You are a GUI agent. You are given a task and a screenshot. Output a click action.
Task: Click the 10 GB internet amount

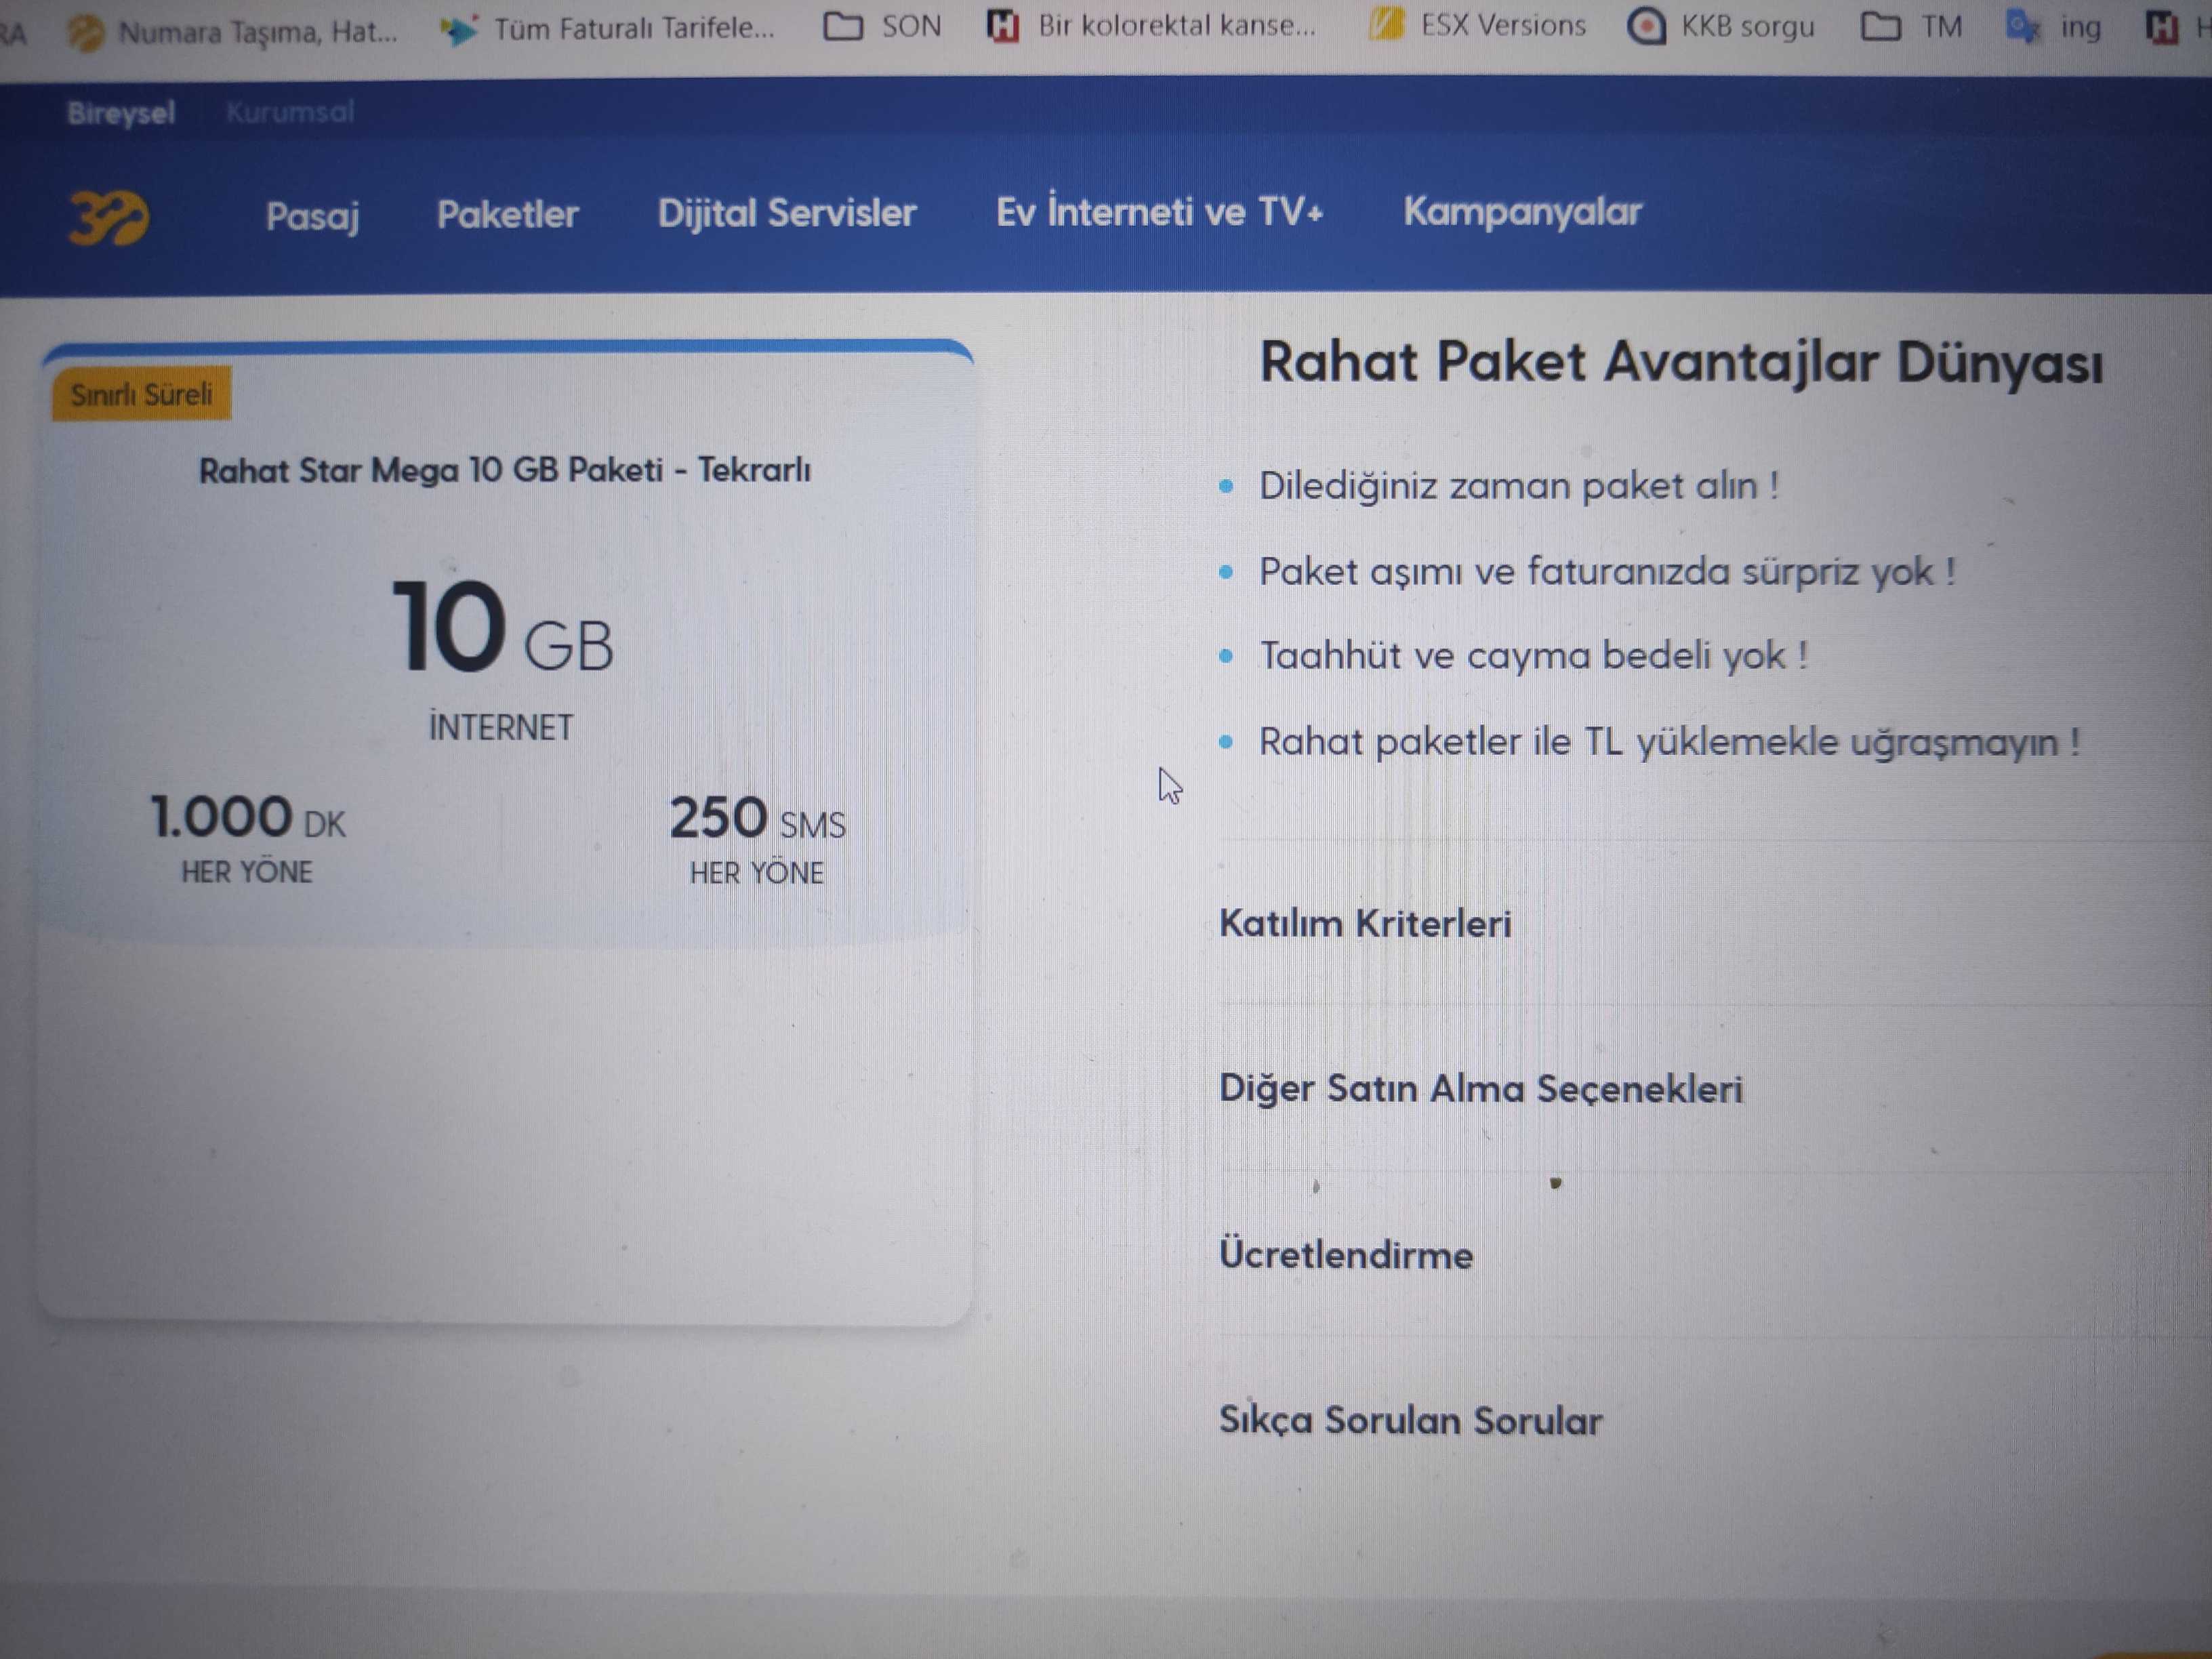click(x=501, y=628)
